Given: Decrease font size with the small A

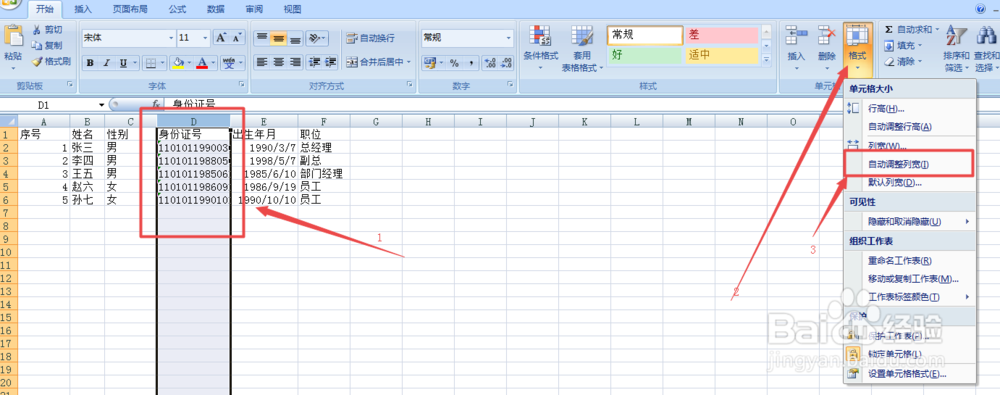Looking at the screenshot, I should [237, 38].
